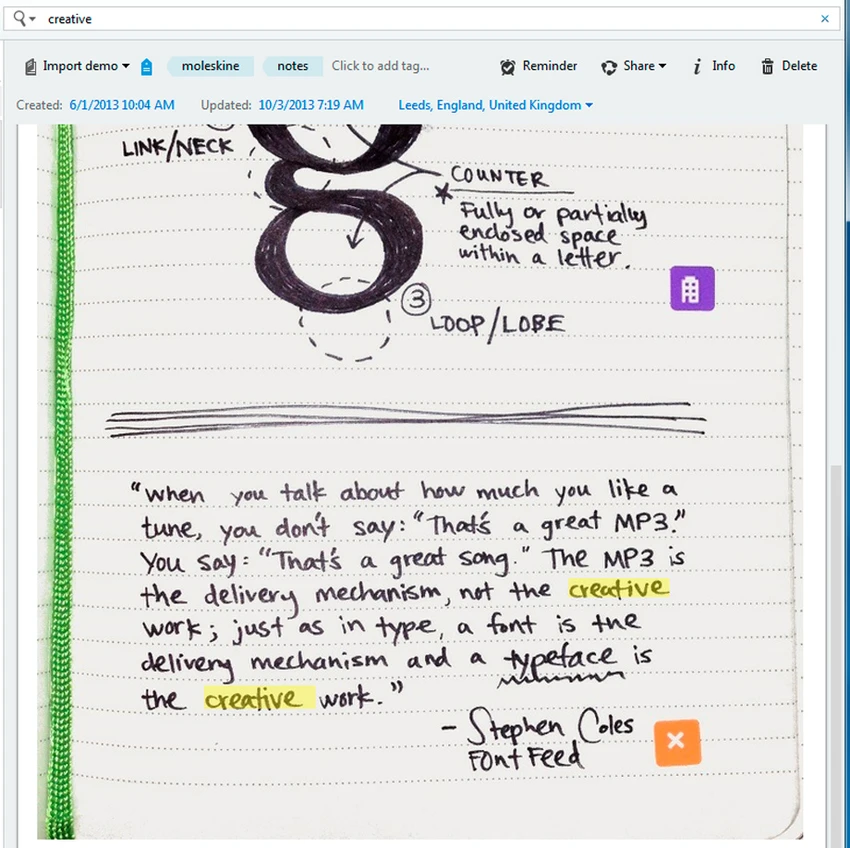Delete the note with trash icon

(789, 66)
